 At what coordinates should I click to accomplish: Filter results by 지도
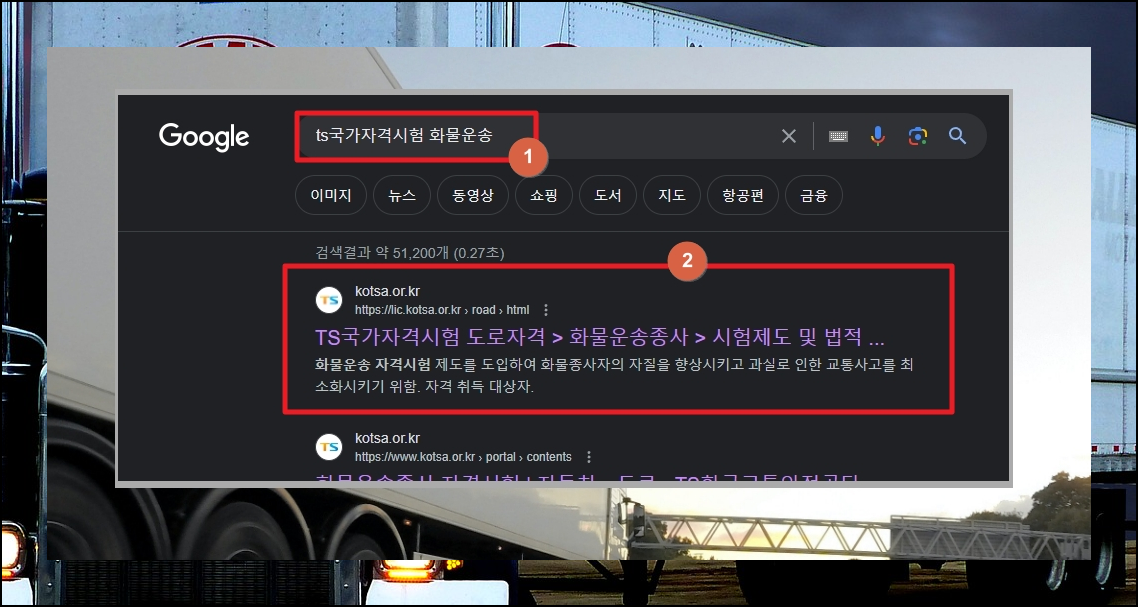tap(672, 195)
